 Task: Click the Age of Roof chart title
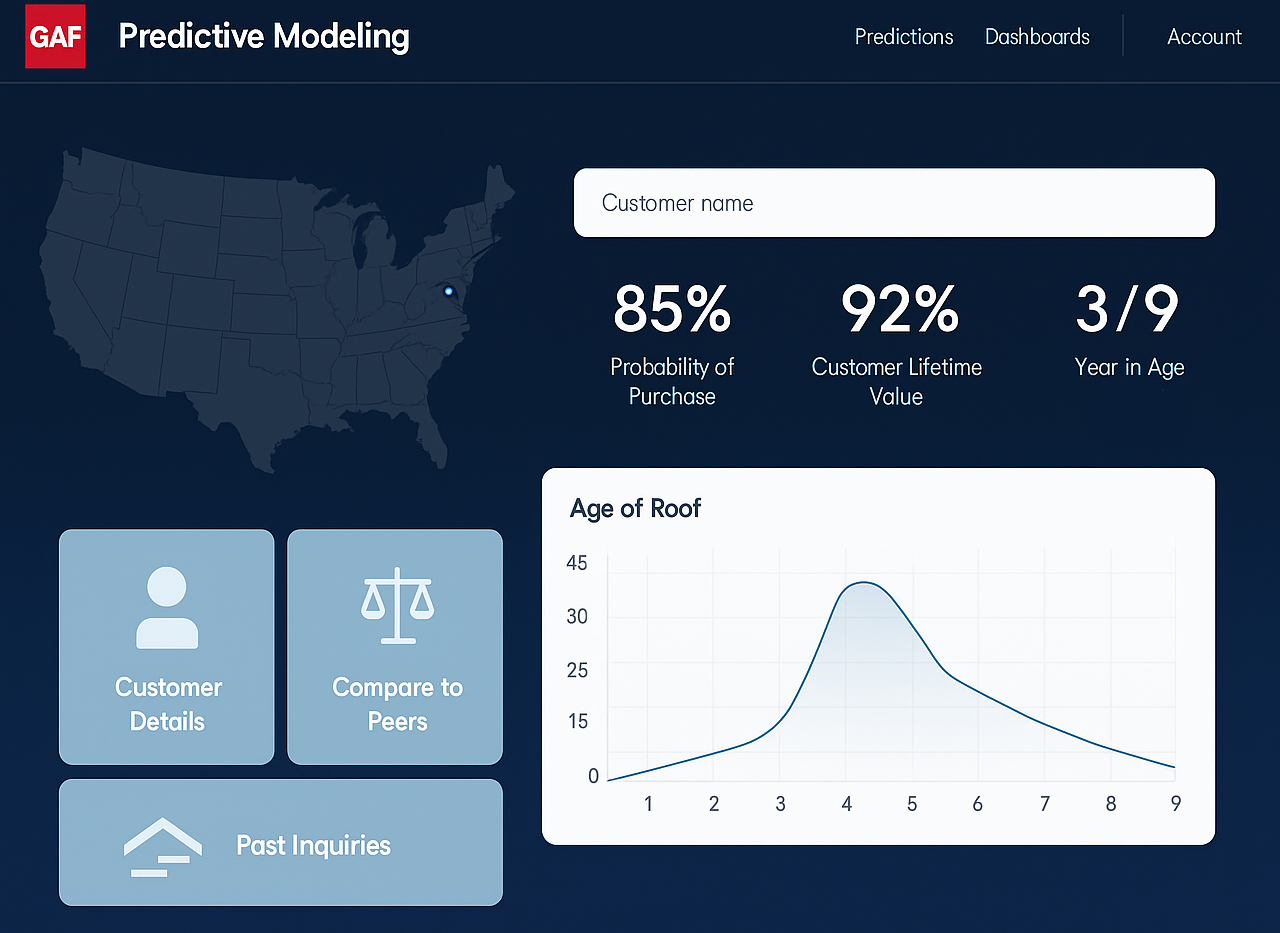point(635,508)
